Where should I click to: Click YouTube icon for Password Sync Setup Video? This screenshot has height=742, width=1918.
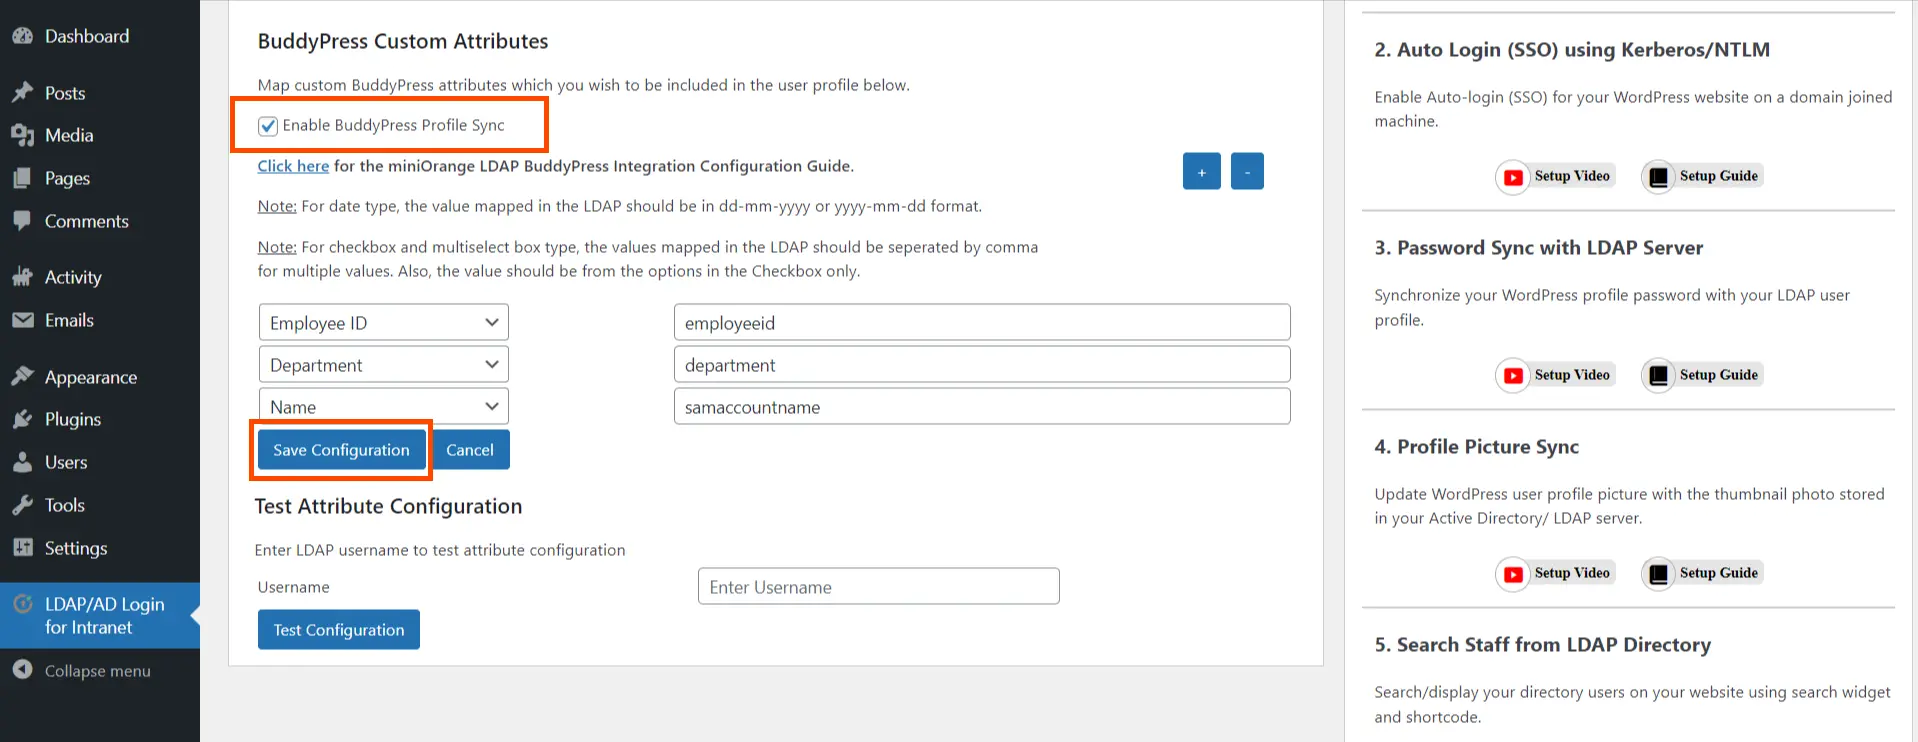[x=1513, y=376]
